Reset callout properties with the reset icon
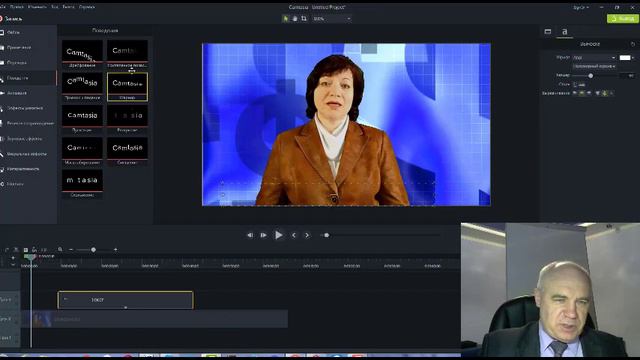640x360 pixels. tap(633, 44)
